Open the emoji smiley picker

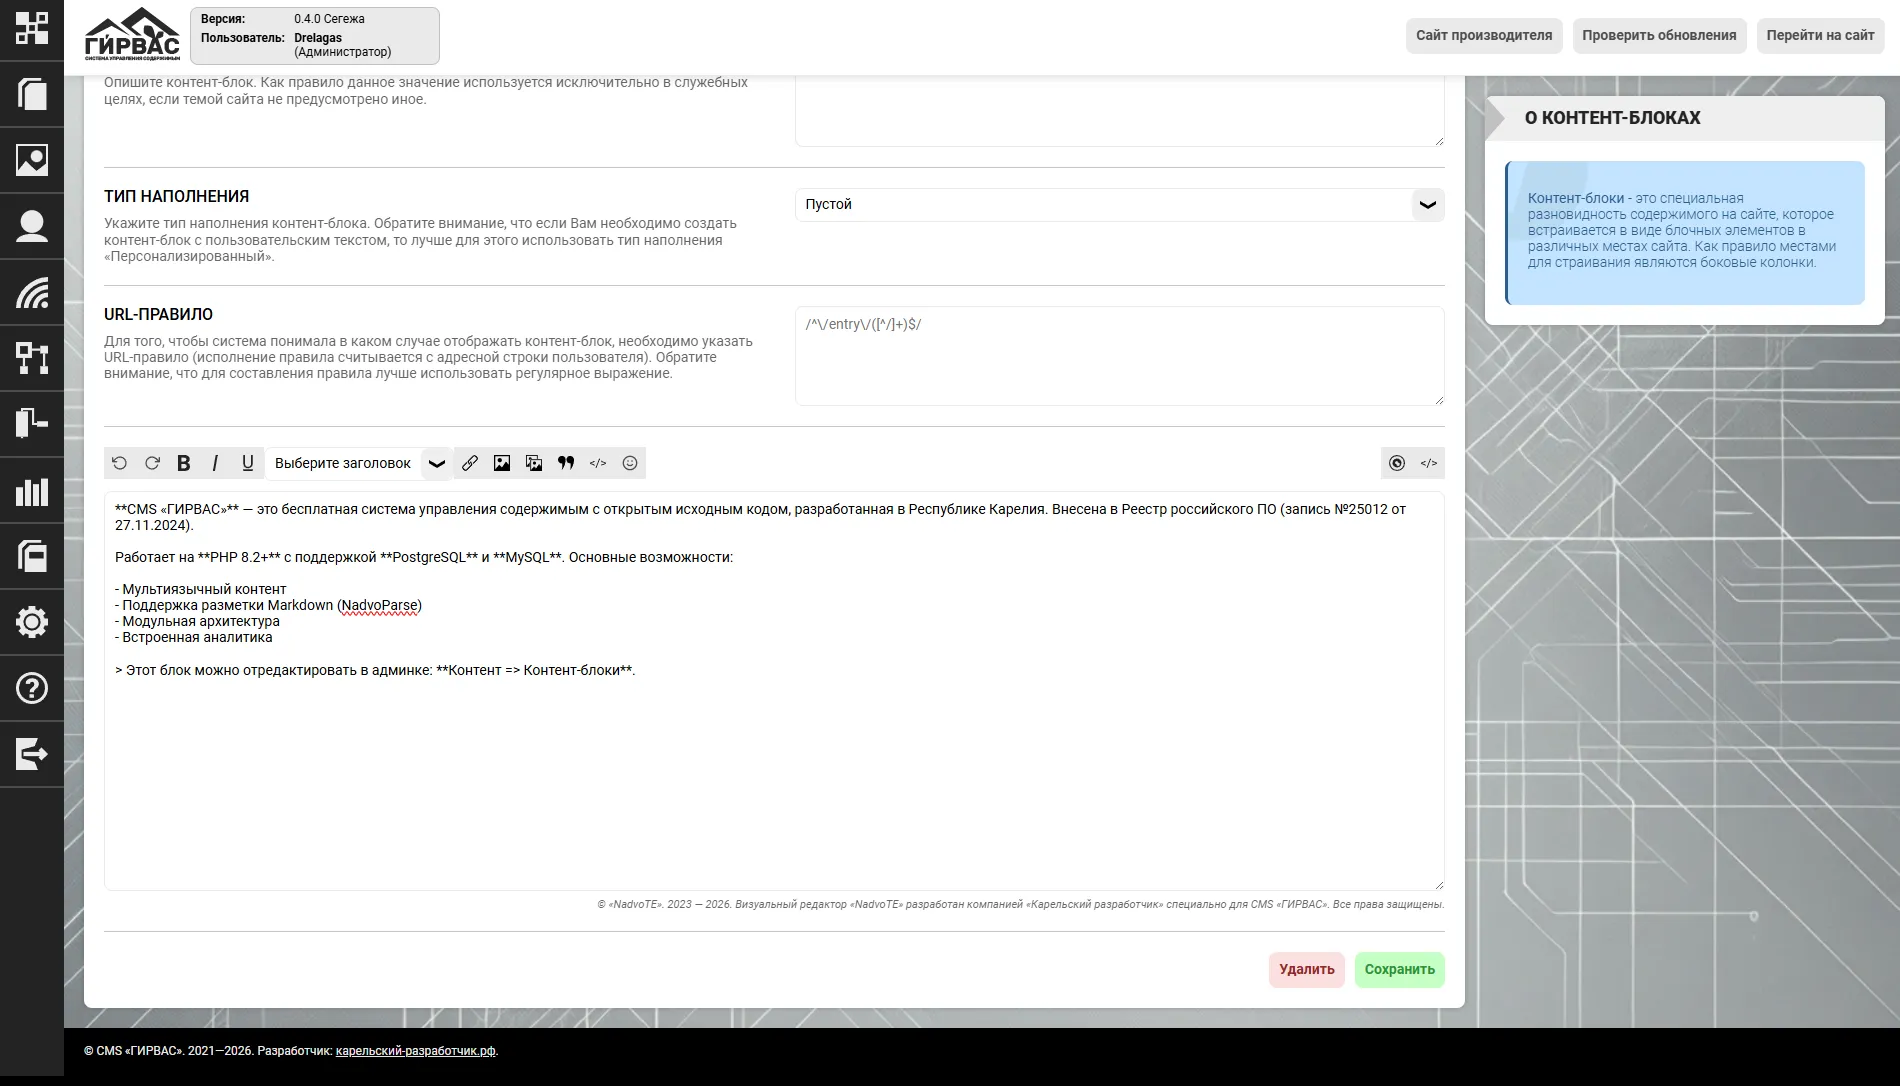[630, 463]
